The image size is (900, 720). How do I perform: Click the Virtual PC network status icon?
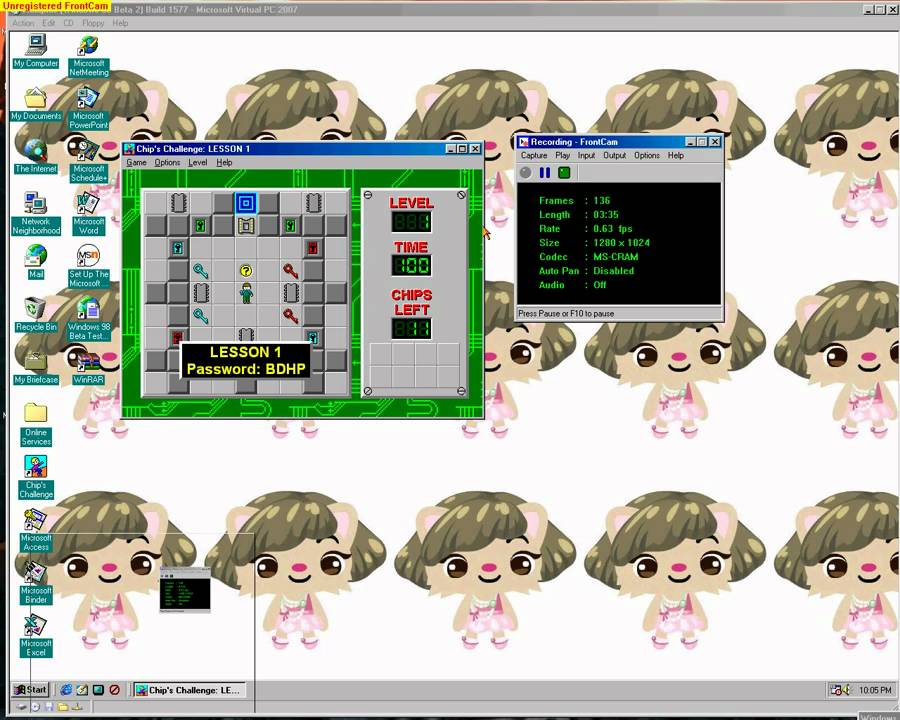coord(77,707)
